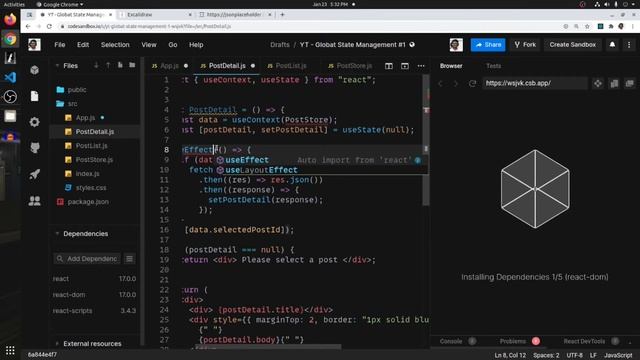The width and height of the screenshot is (640, 360).
Task: Click Create Sandbox button
Action: pyautogui.click(x=572, y=44)
